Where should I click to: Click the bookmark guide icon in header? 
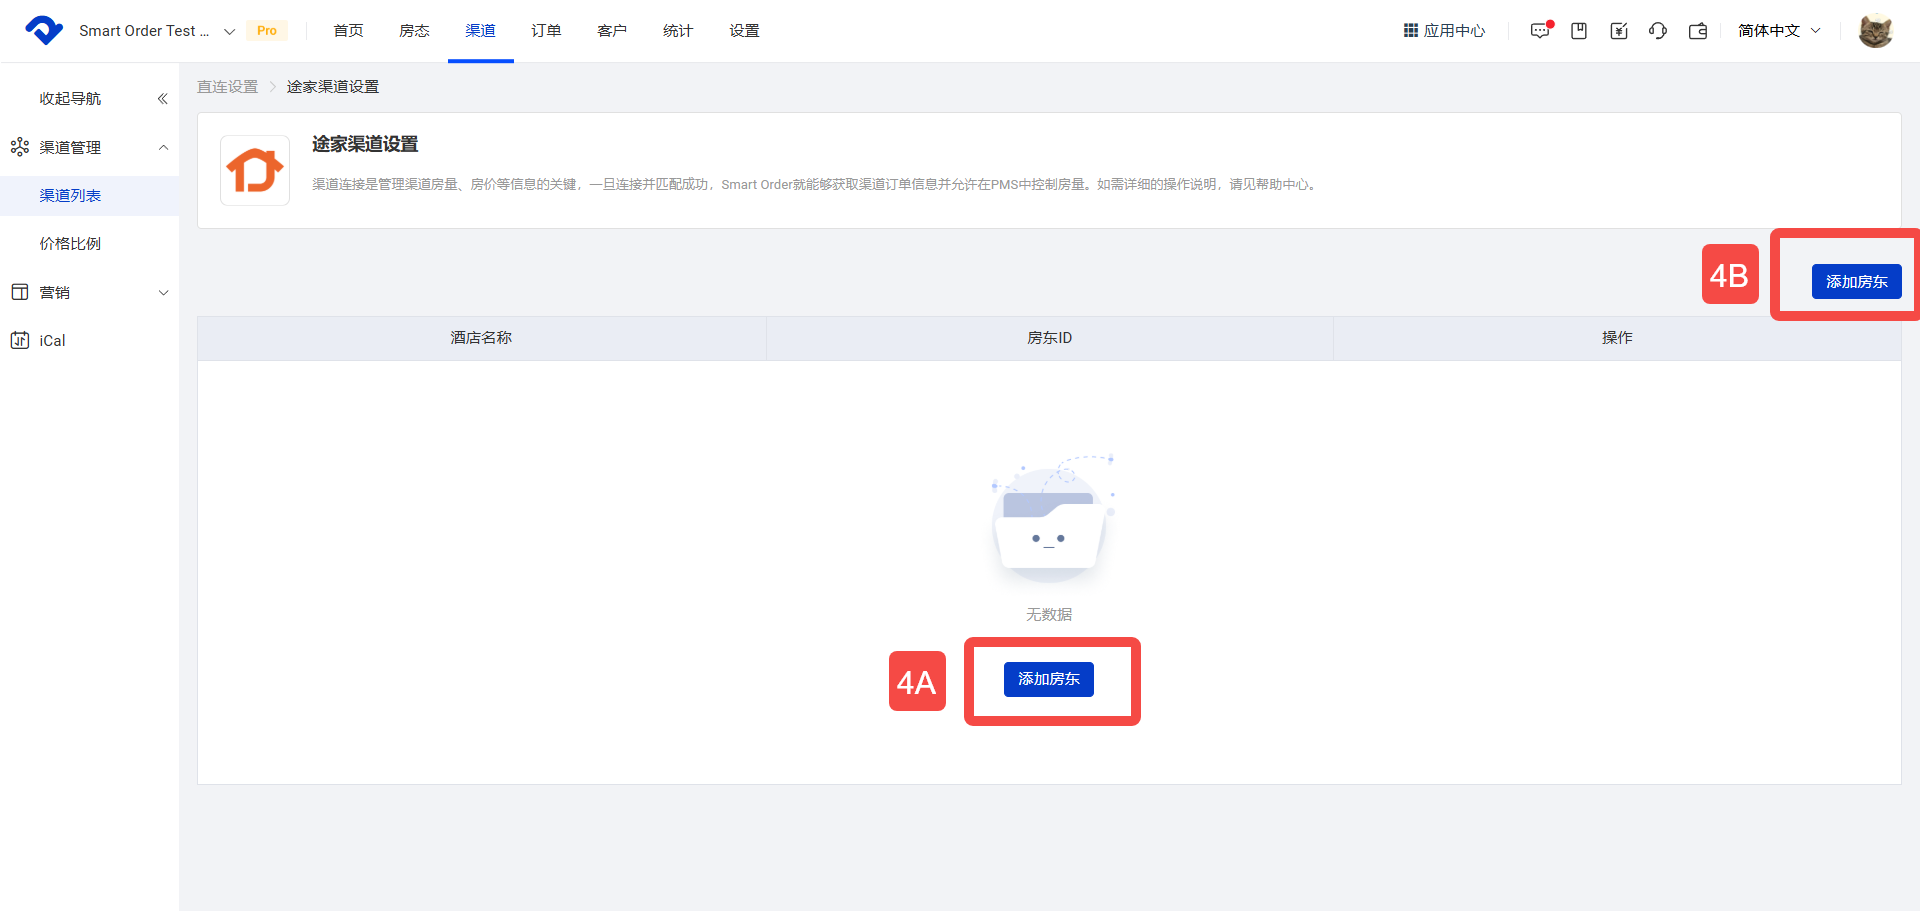pyautogui.click(x=1579, y=31)
